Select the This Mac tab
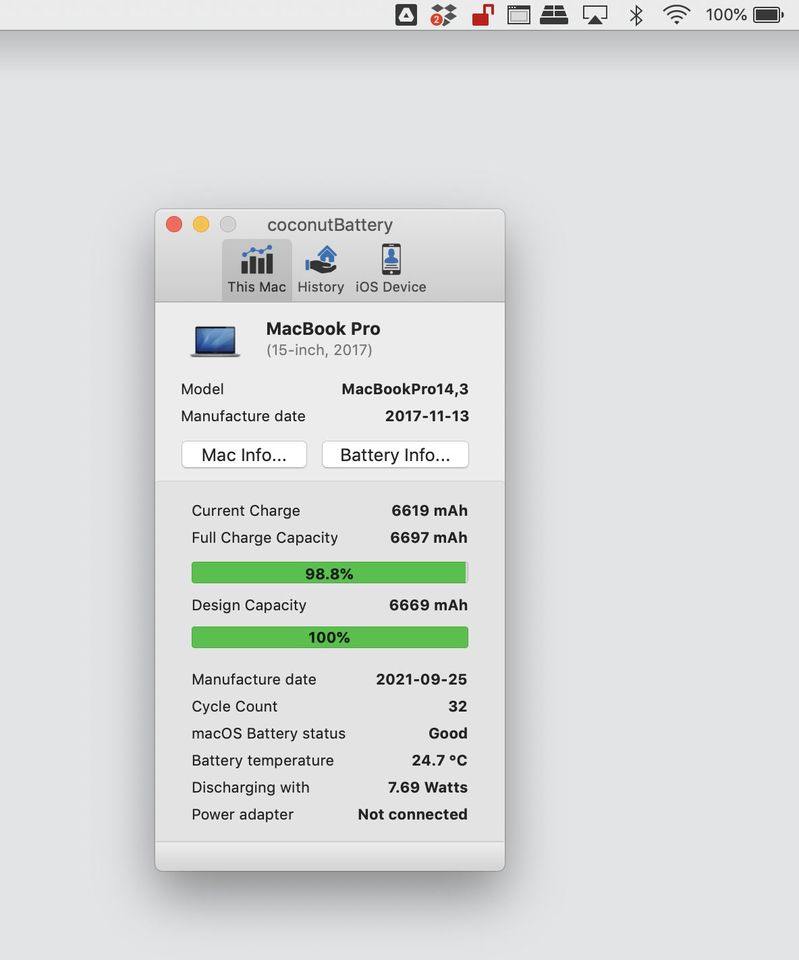This screenshot has width=799, height=960. coord(257,270)
